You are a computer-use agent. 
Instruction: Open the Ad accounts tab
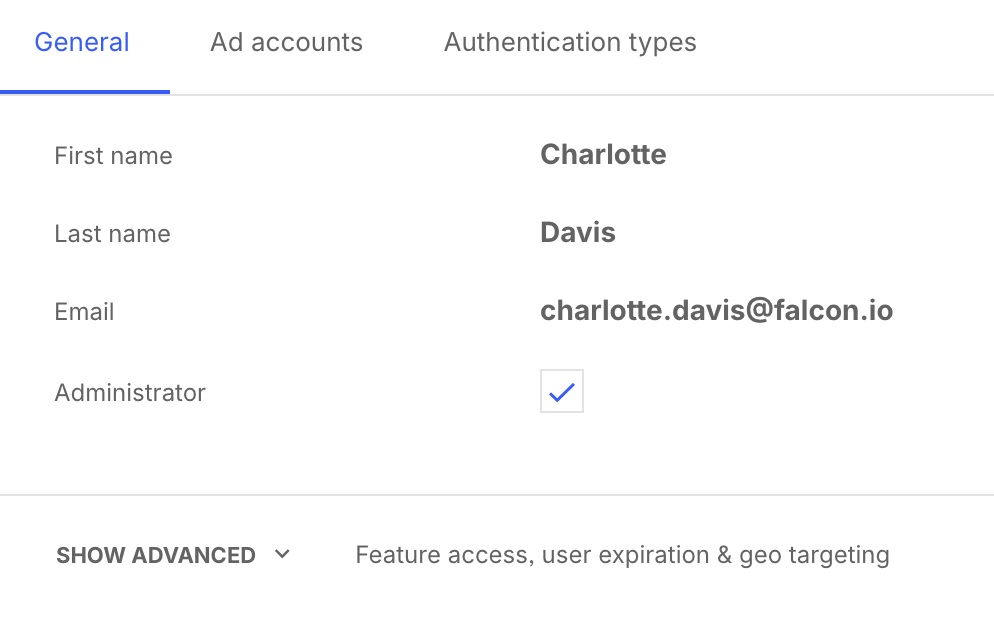[x=287, y=42]
